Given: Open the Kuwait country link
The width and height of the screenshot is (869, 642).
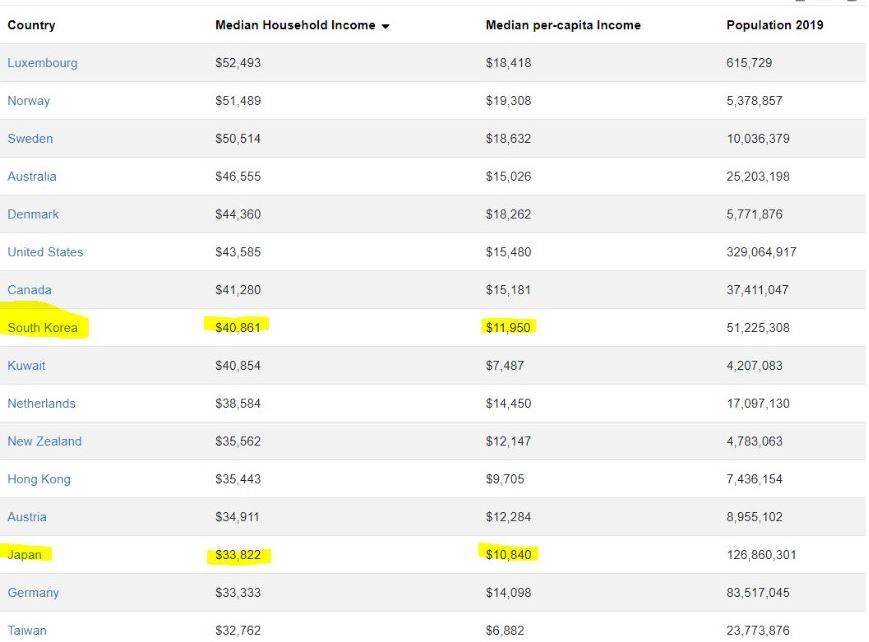Looking at the screenshot, I should tap(26, 366).
